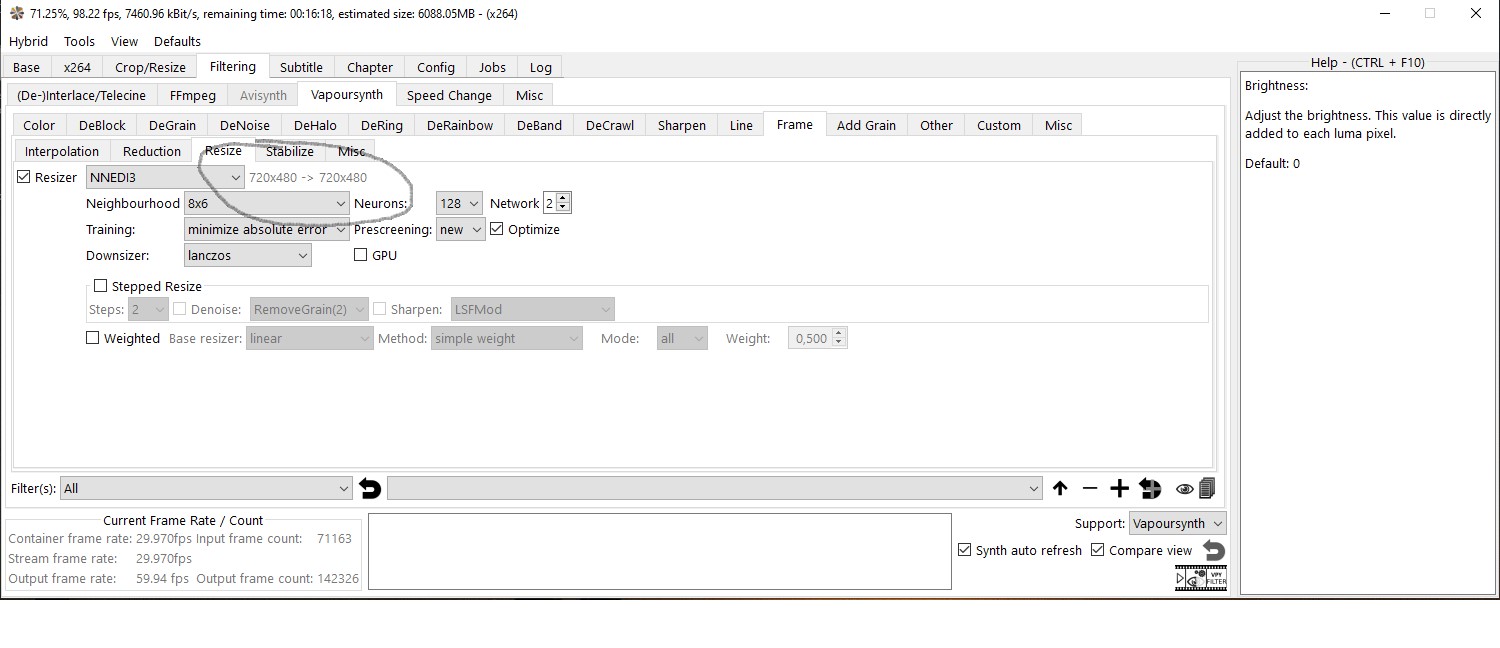Click the plus icon to add filter entry
The height and width of the screenshot is (648, 1500).
[x=1119, y=489]
